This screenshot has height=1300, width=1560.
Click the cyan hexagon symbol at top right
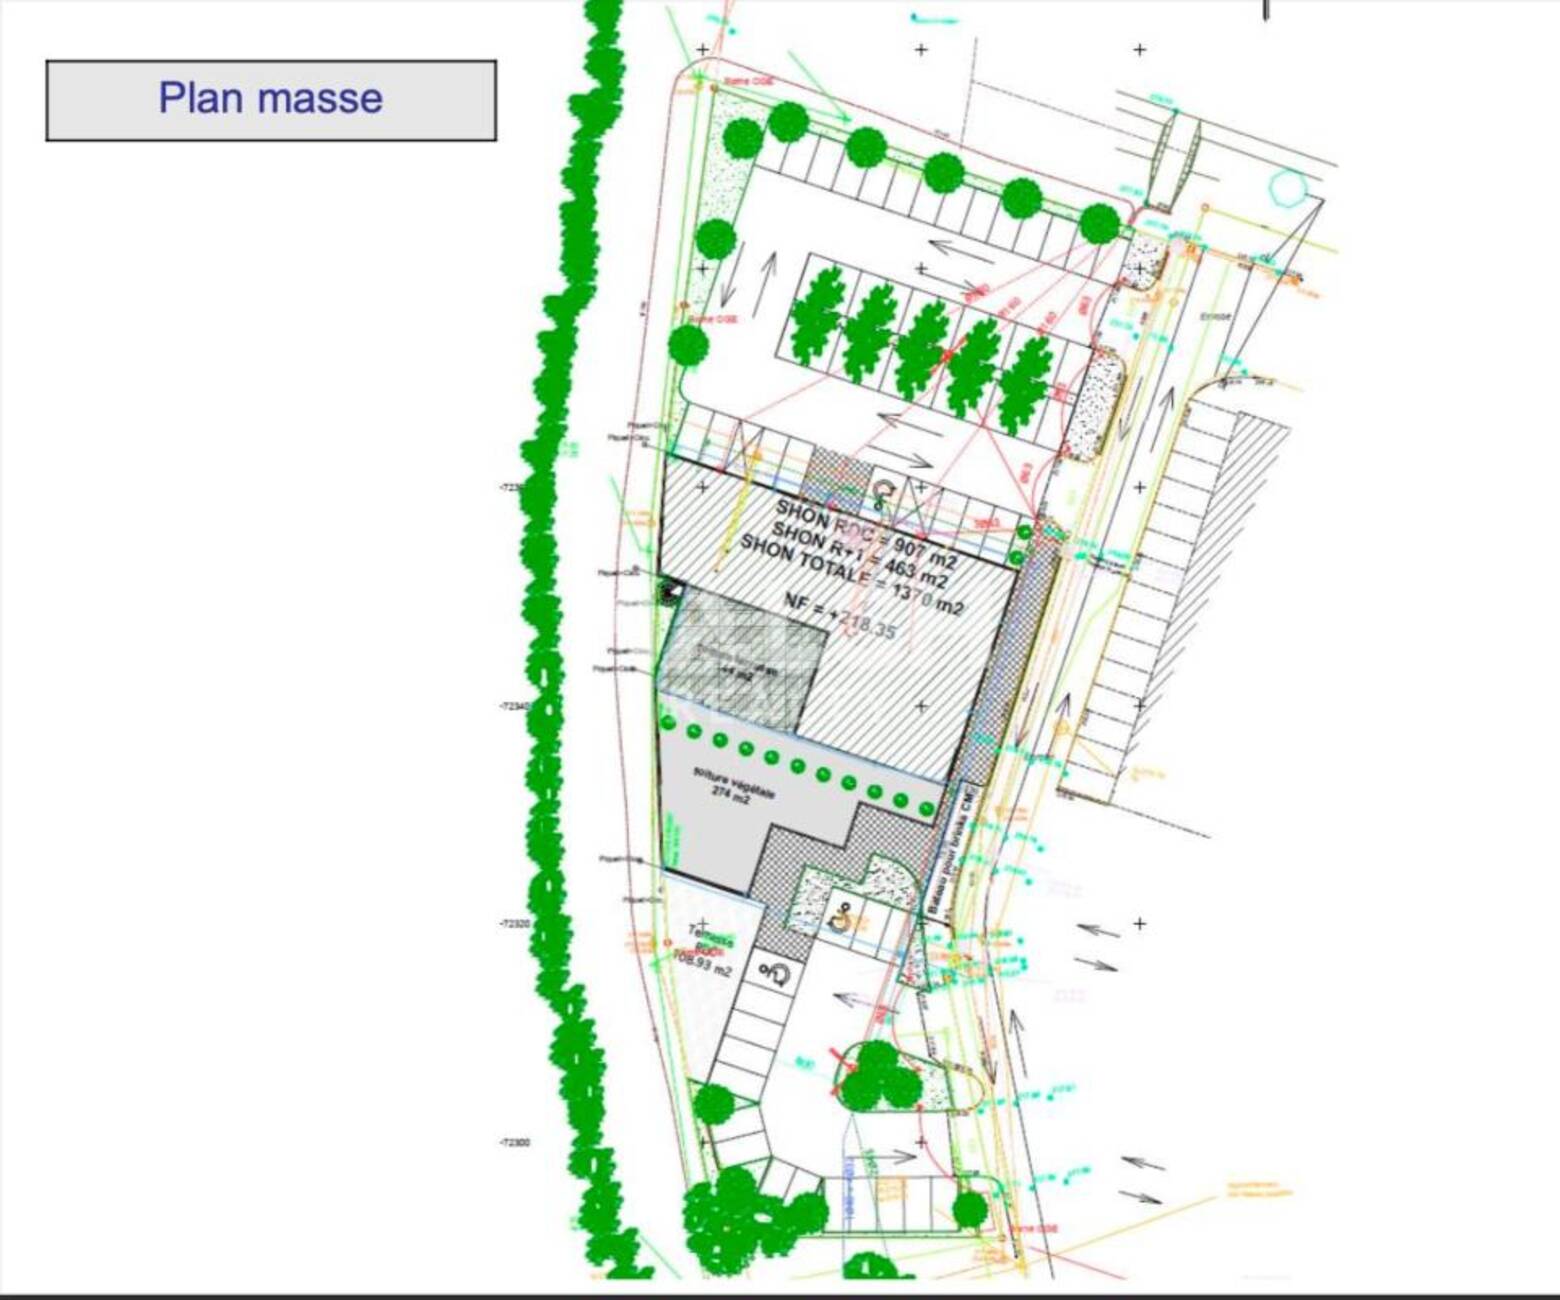click(1287, 187)
